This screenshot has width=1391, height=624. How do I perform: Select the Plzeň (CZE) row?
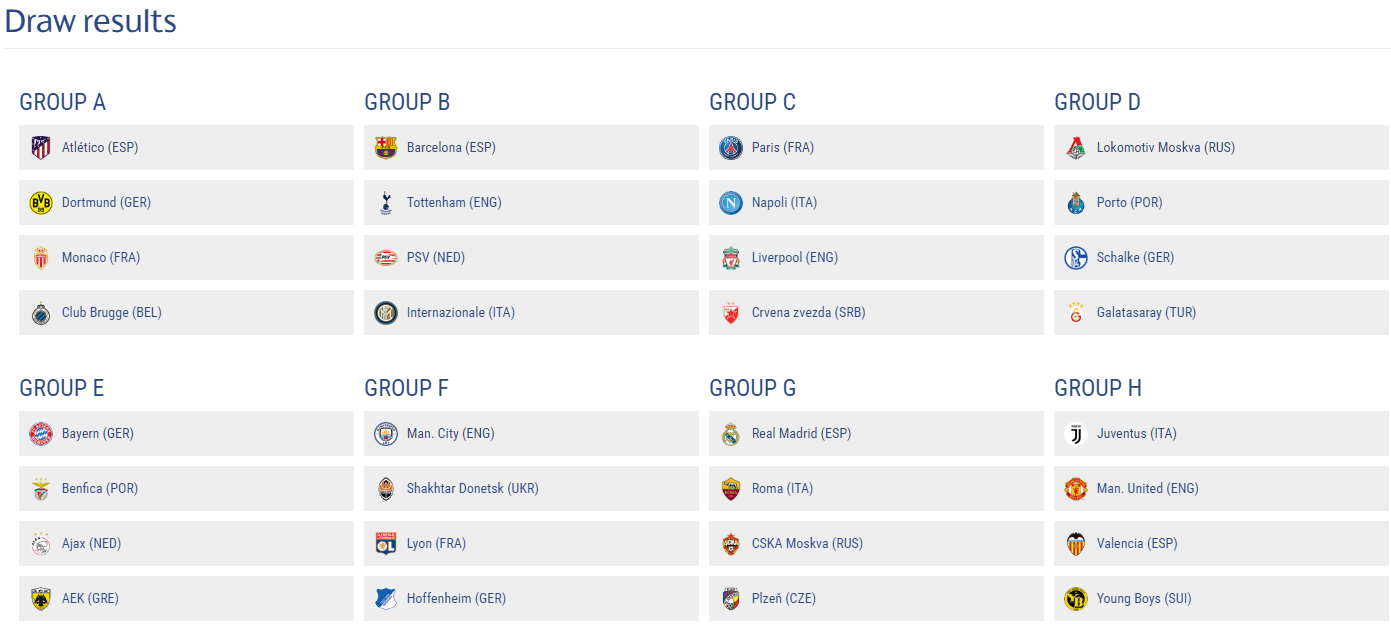(x=876, y=599)
